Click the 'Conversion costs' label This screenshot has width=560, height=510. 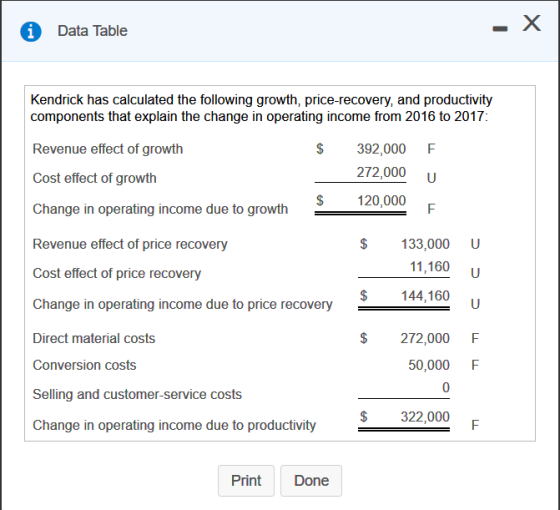[x=84, y=365]
